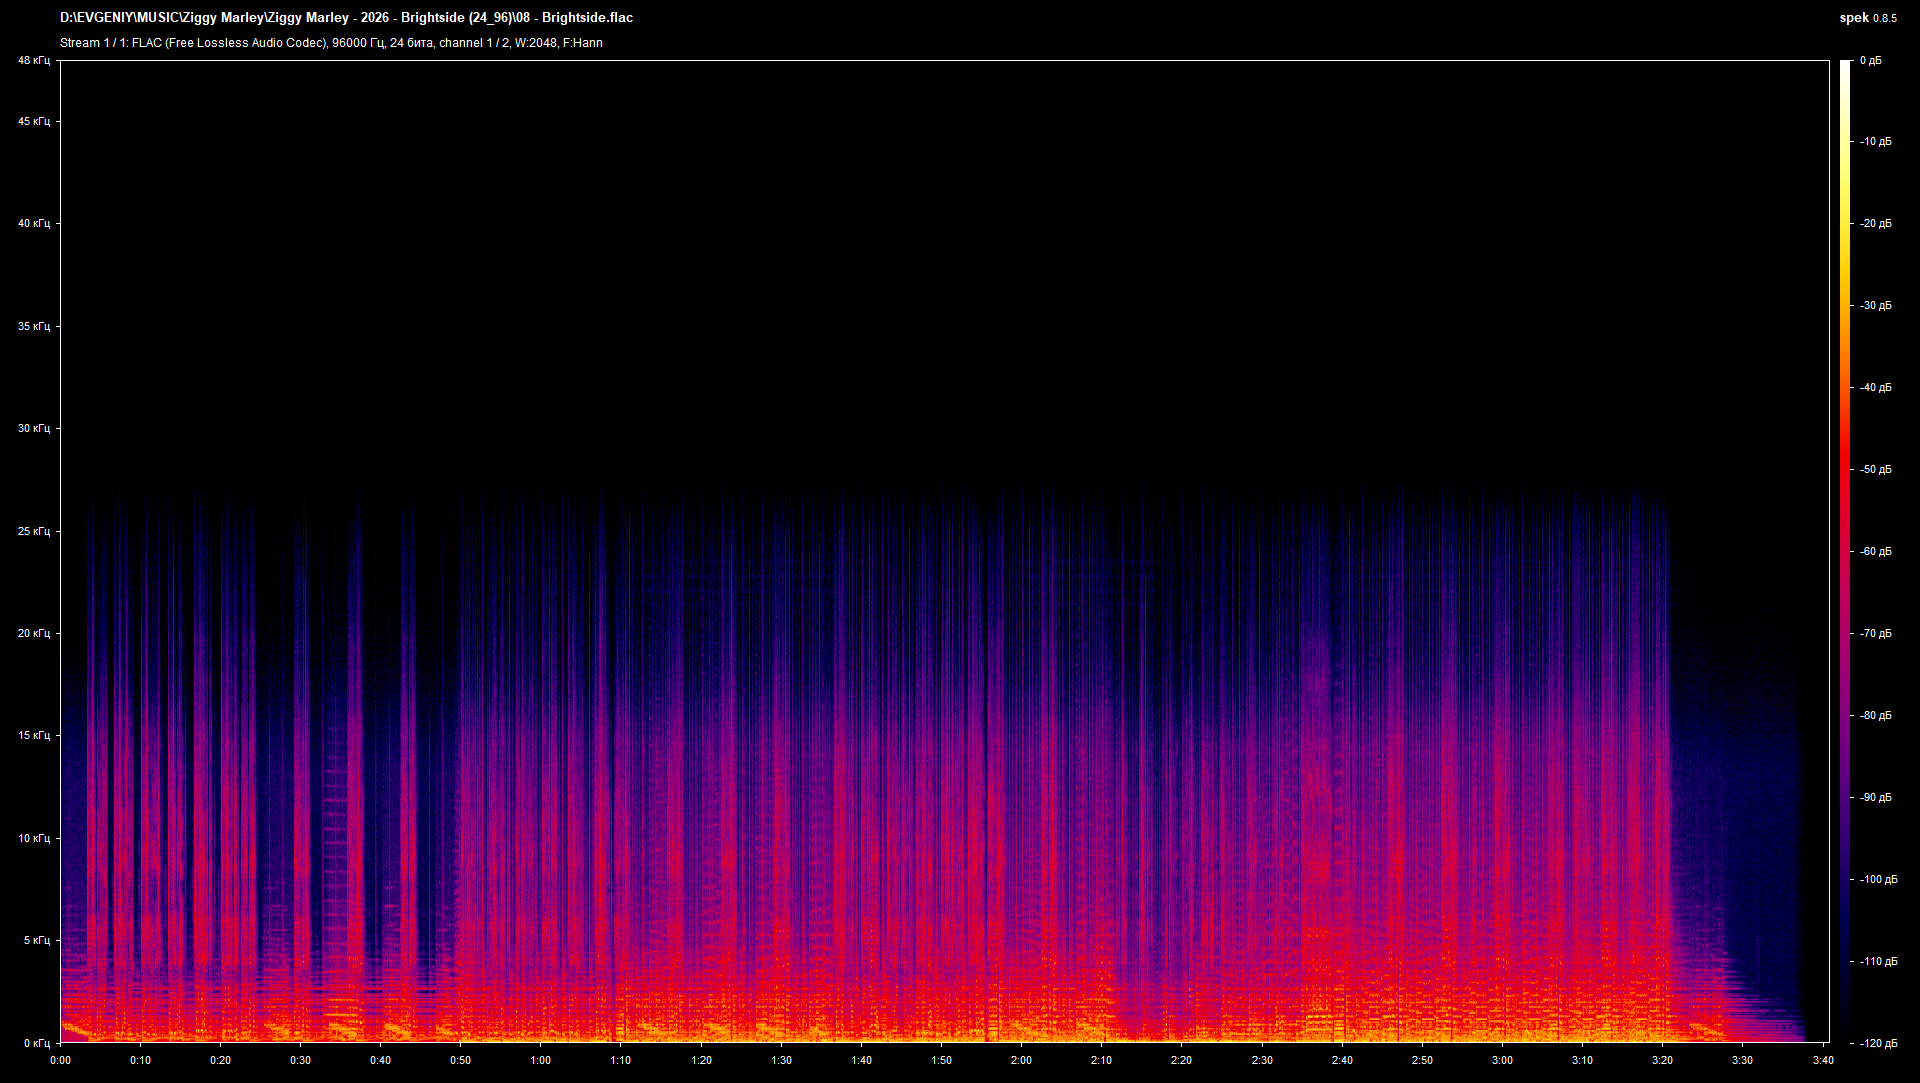Click the 0:20 time axis label

[220, 1061]
